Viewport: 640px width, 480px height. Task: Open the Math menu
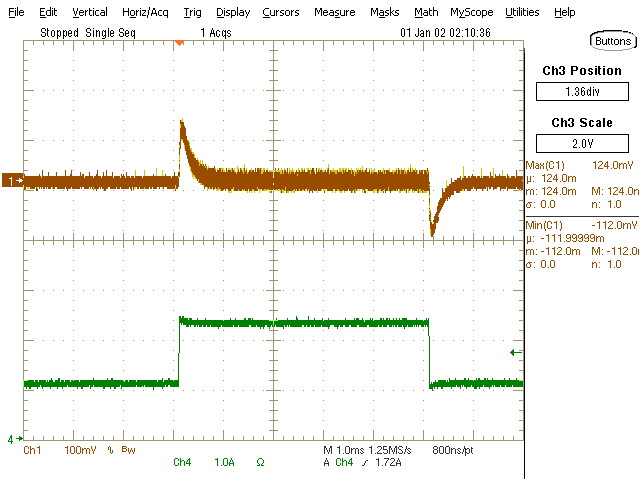coord(425,13)
